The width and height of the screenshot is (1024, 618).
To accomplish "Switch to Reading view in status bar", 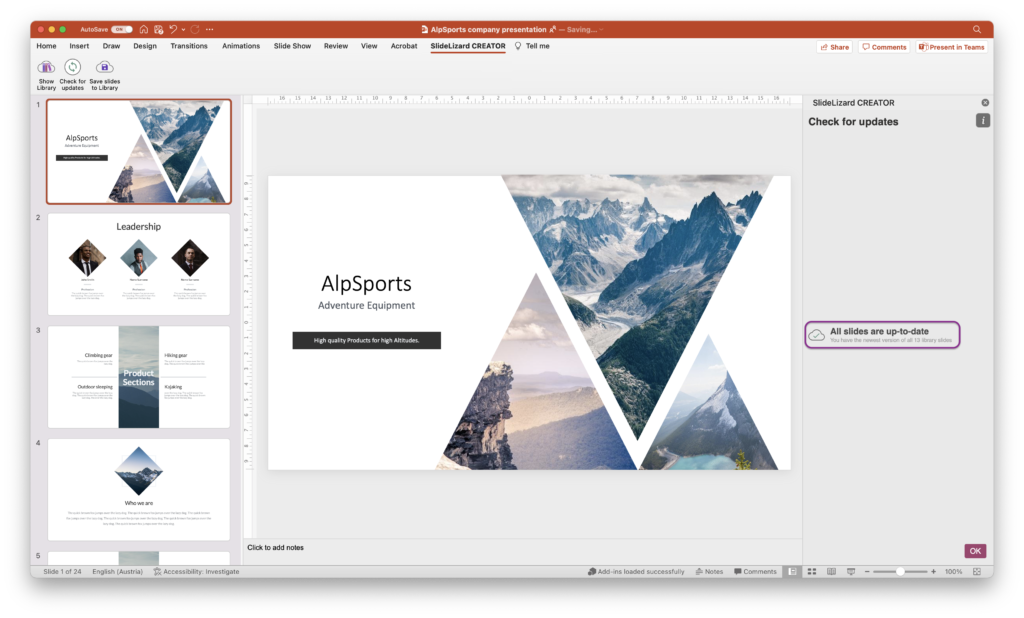I will (x=831, y=572).
